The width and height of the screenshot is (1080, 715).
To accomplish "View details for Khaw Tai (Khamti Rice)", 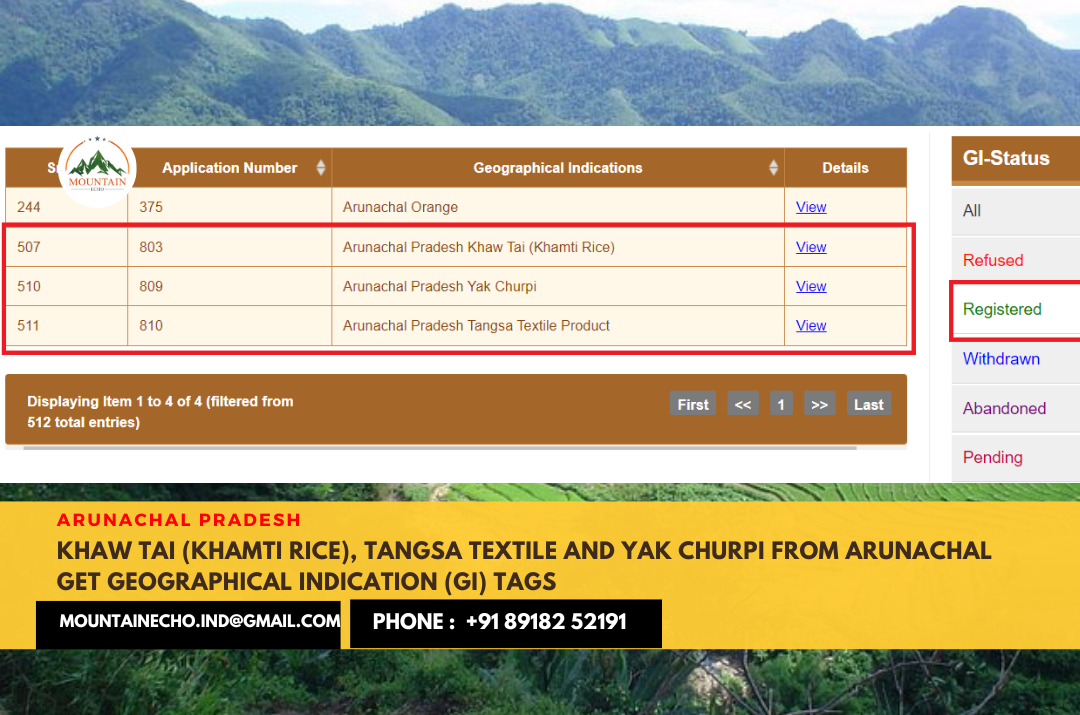I will pos(811,246).
